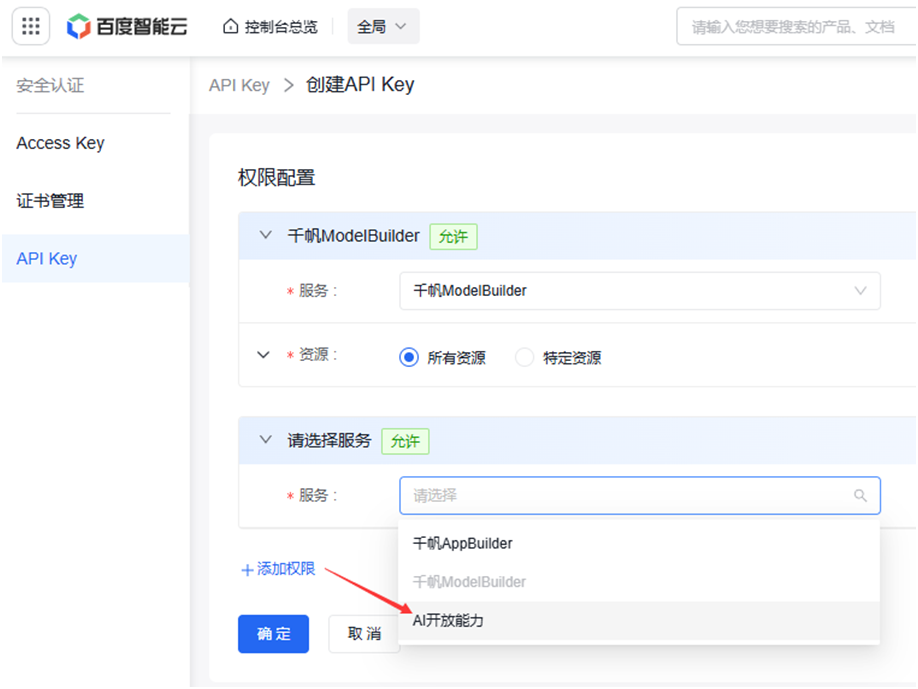Collapse the 请选择服务 permission section
The height and width of the screenshot is (689, 918).
(265, 440)
